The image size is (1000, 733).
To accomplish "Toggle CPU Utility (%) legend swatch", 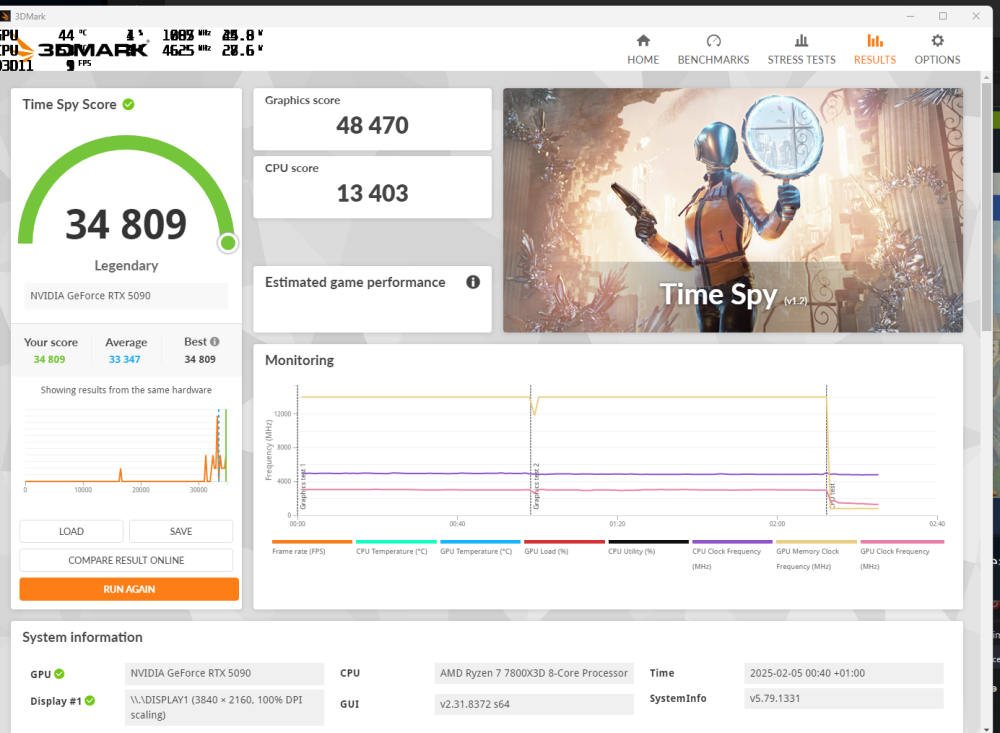I will 649,542.
